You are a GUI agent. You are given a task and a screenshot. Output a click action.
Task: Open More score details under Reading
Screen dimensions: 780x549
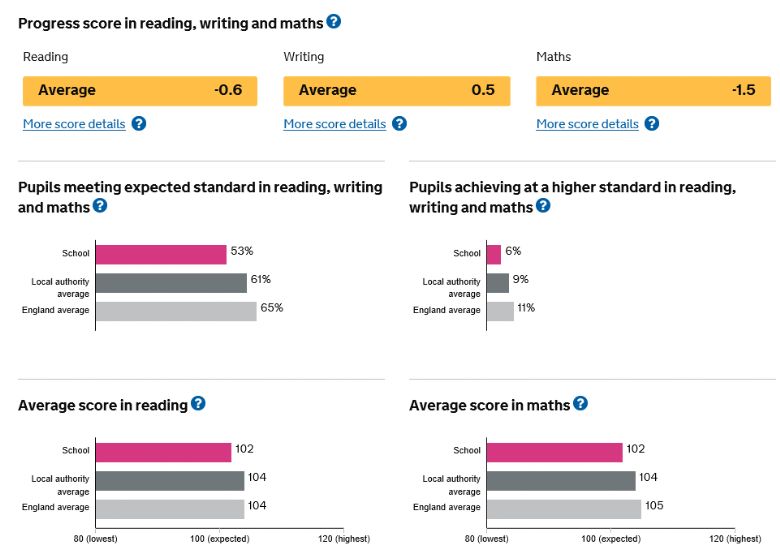[74, 124]
